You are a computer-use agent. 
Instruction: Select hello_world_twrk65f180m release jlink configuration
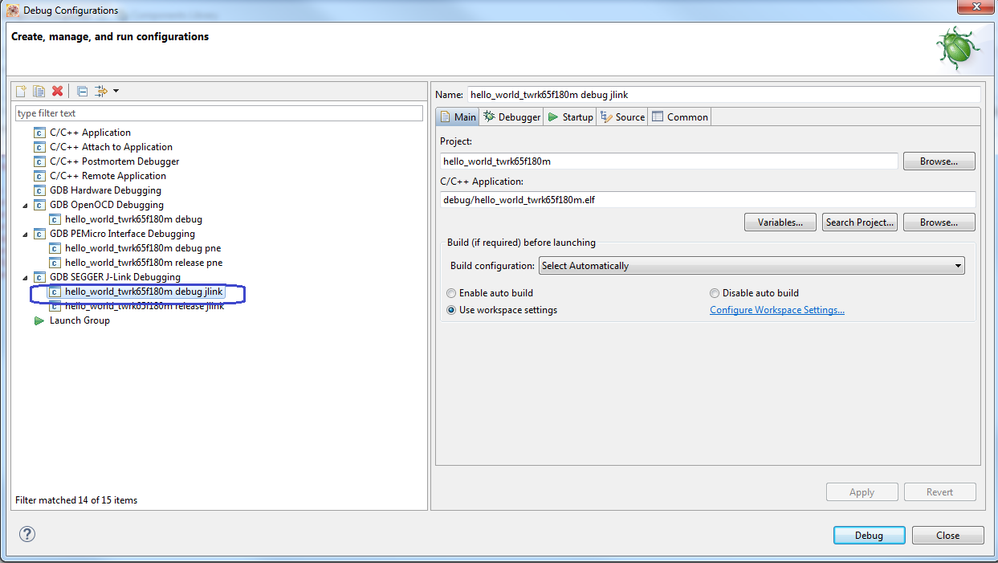click(144, 307)
